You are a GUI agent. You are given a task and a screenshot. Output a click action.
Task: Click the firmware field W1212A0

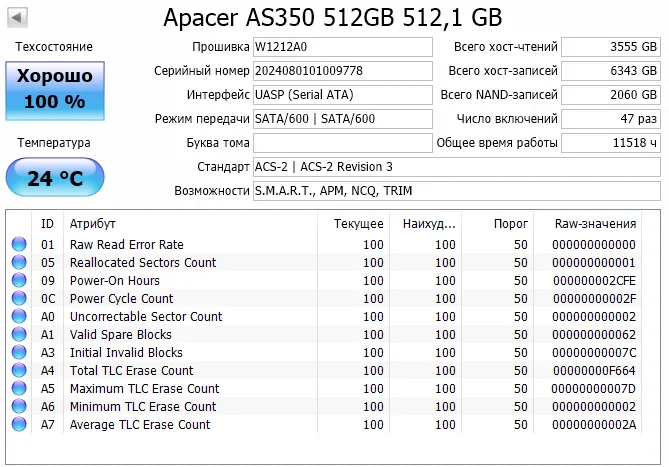(x=343, y=47)
